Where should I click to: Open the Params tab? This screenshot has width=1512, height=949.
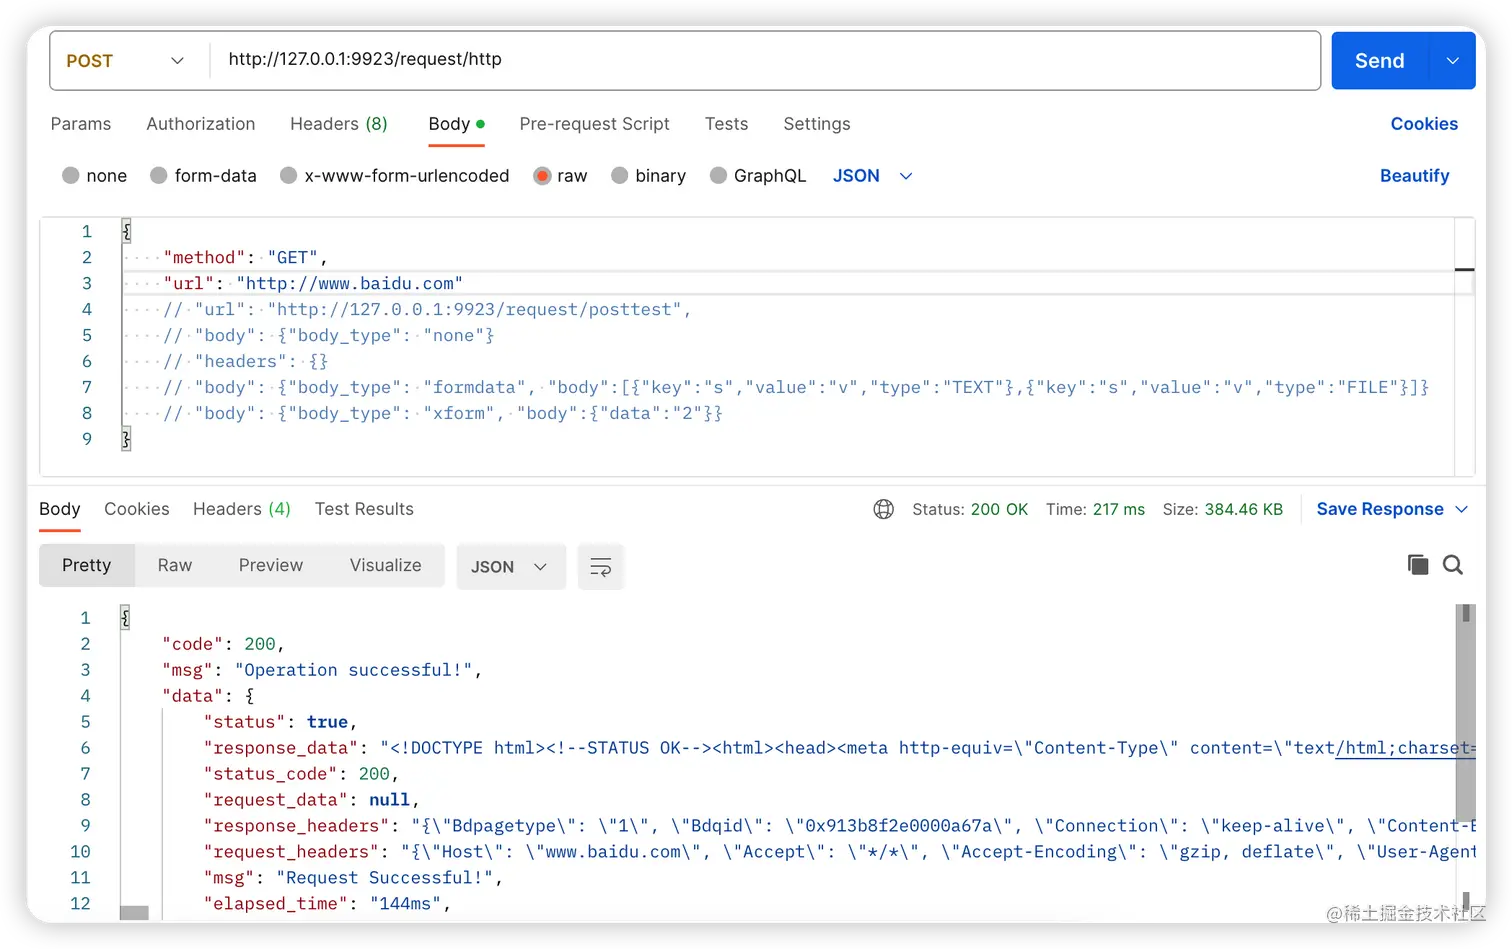81,124
